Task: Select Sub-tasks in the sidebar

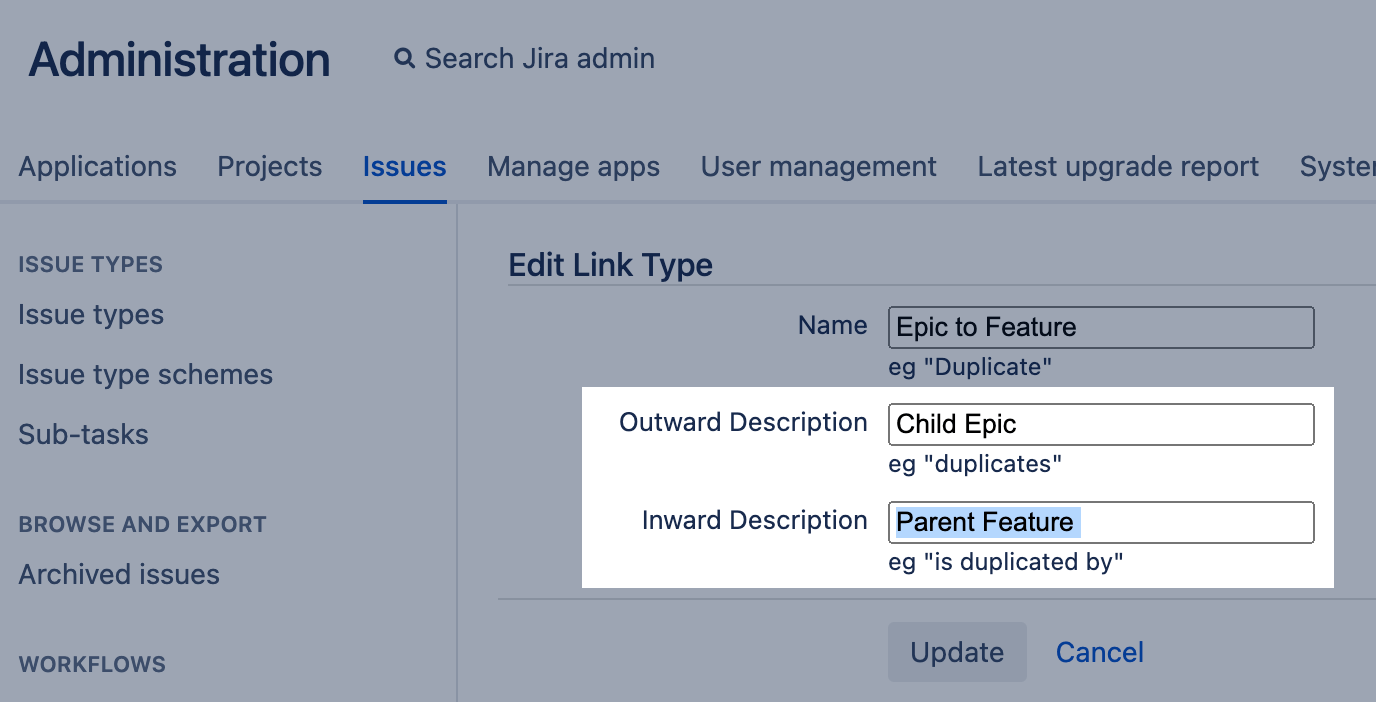Action: (x=83, y=435)
